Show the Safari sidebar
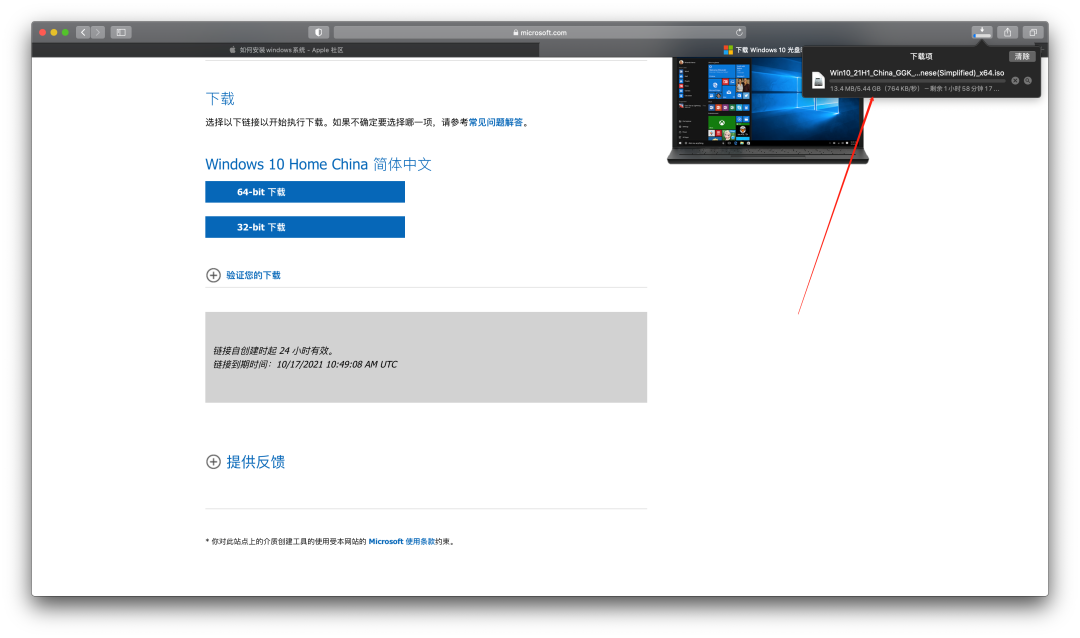The image size is (1080, 638). tap(121, 32)
